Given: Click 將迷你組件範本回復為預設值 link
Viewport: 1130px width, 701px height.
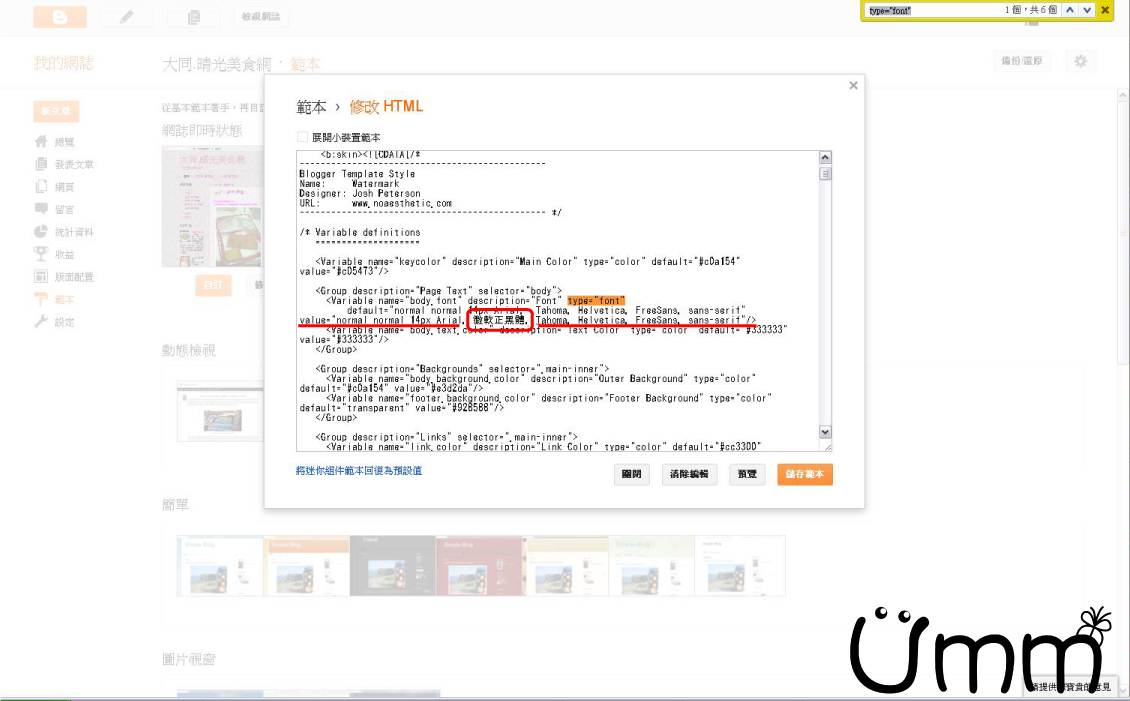Looking at the screenshot, I should point(359,470).
